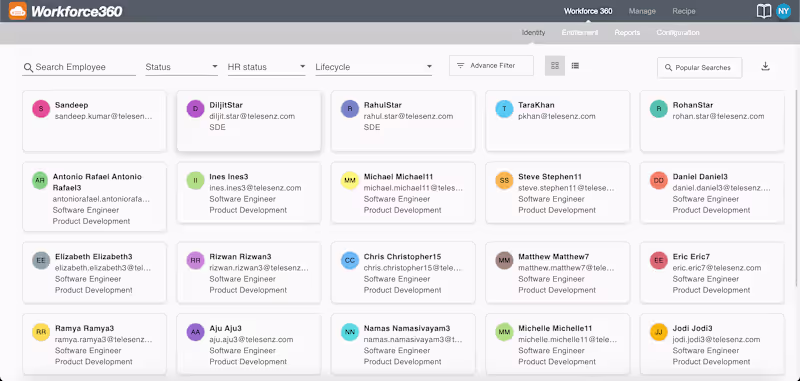800x381 pixels.
Task: Click the Advance Filter button
Action: 491,66
